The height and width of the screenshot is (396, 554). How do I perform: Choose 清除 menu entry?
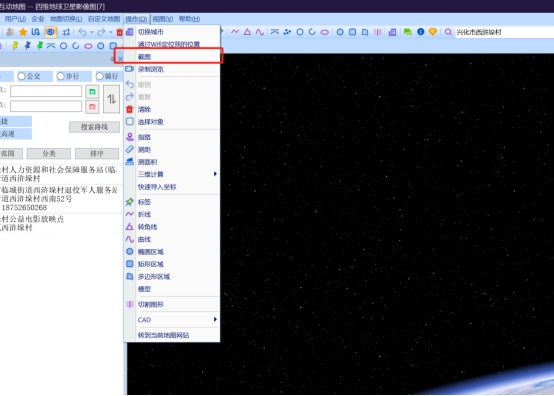point(172,110)
